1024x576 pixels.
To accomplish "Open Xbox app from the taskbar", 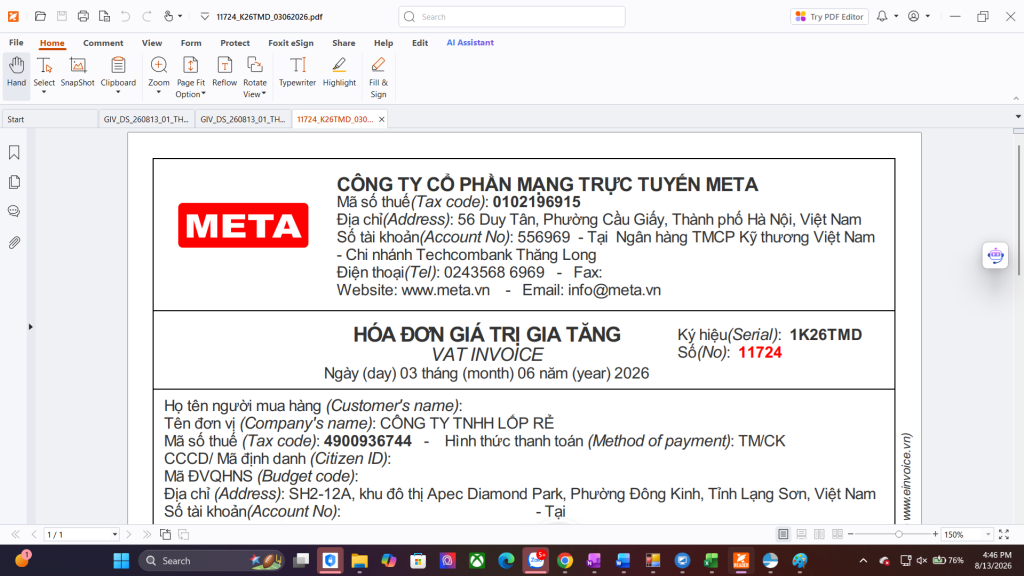I will coord(477,560).
